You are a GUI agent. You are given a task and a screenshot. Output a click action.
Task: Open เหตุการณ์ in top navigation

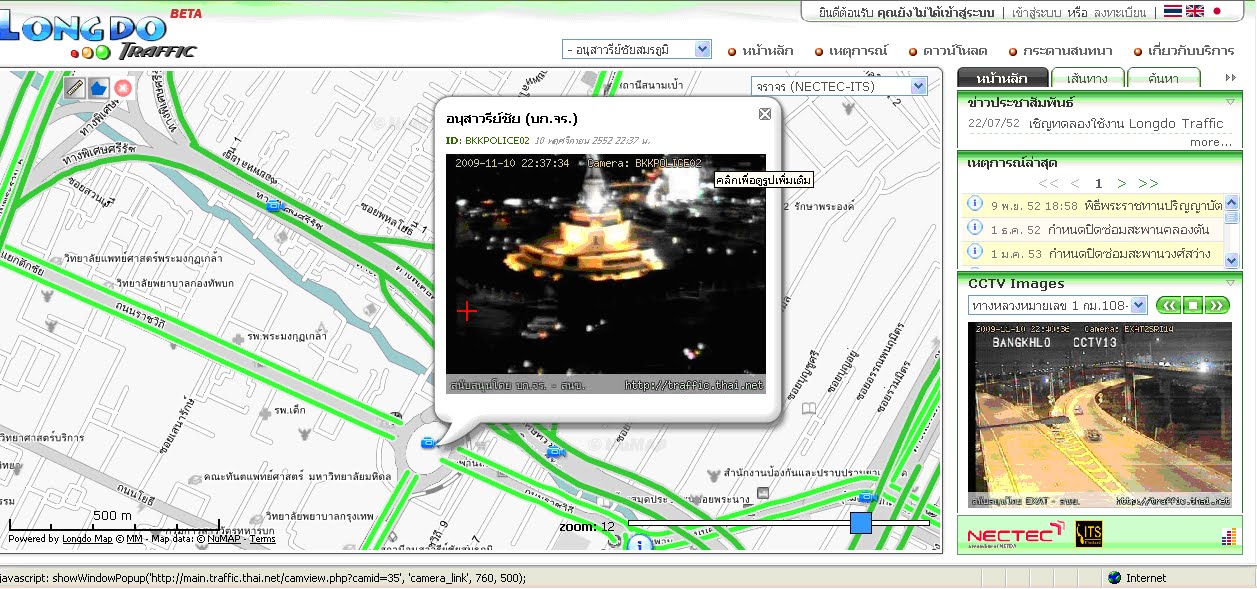point(859,51)
